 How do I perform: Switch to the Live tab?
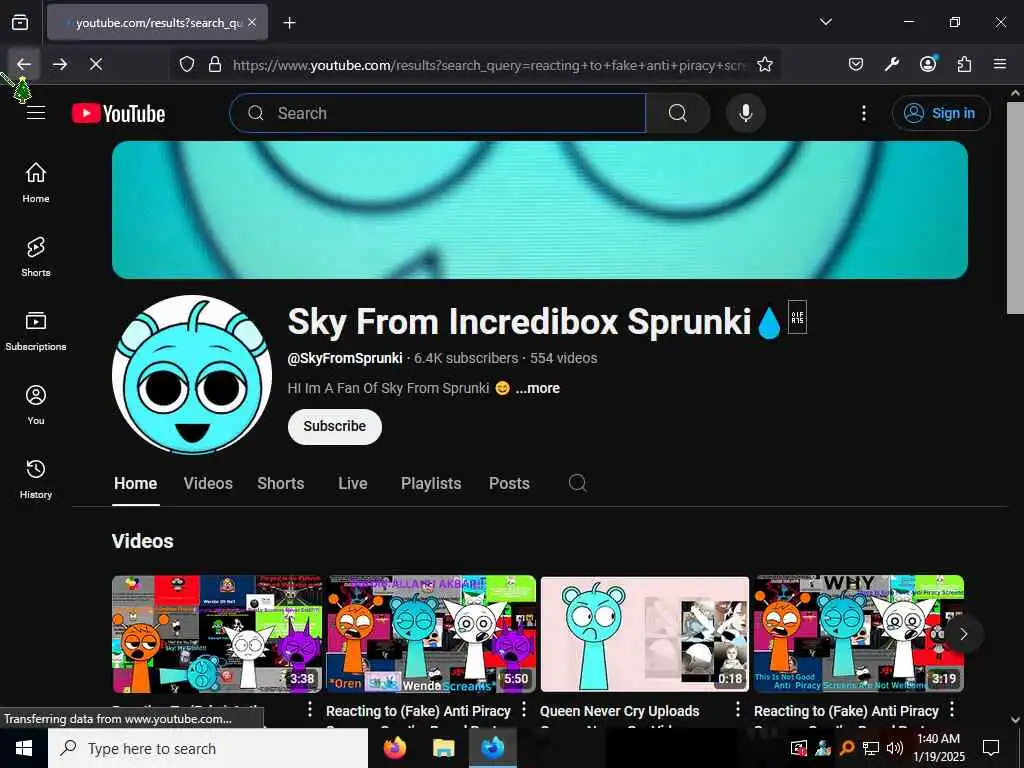353,483
